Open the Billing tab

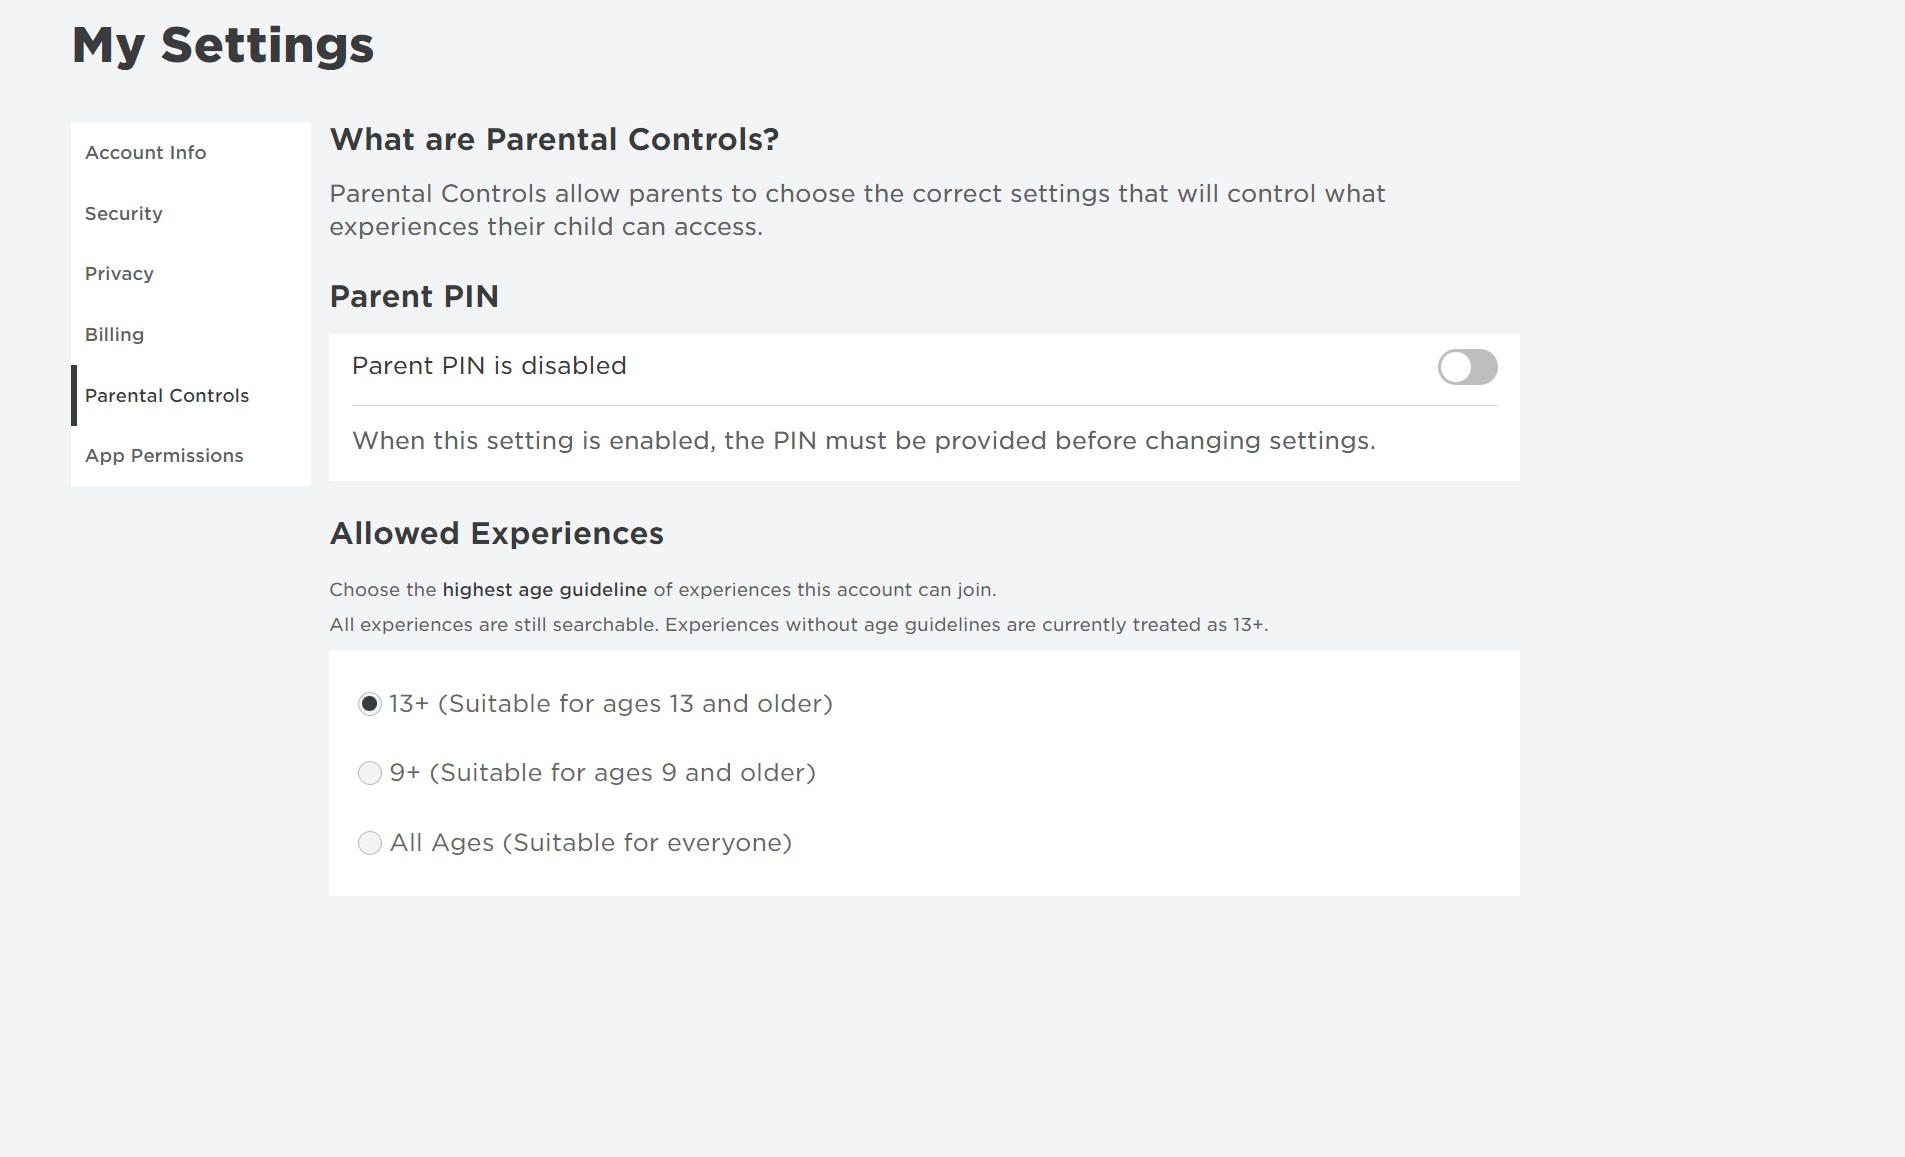click(115, 335)
